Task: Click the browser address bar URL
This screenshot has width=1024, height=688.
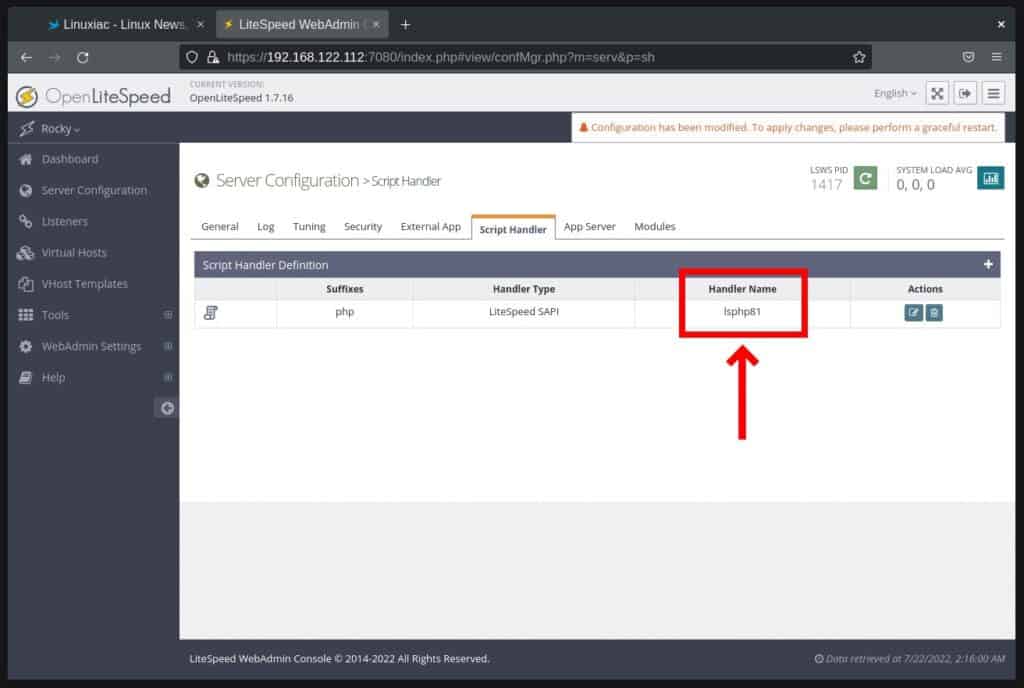Action: pyautogui.click(x=441, y=57)
